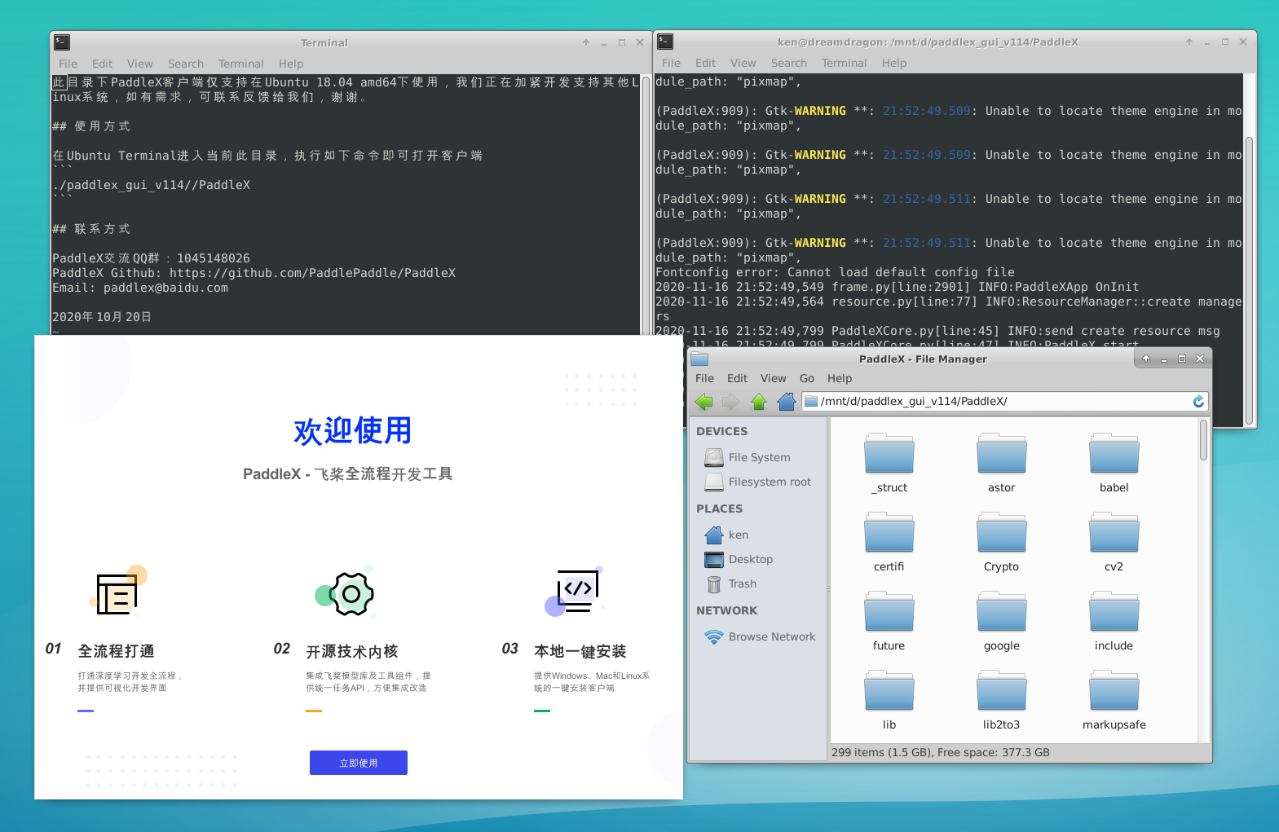Open Edit menu in left Terminal window
The height and width of the screenshot is (832, 1279).
coord(103,64)
